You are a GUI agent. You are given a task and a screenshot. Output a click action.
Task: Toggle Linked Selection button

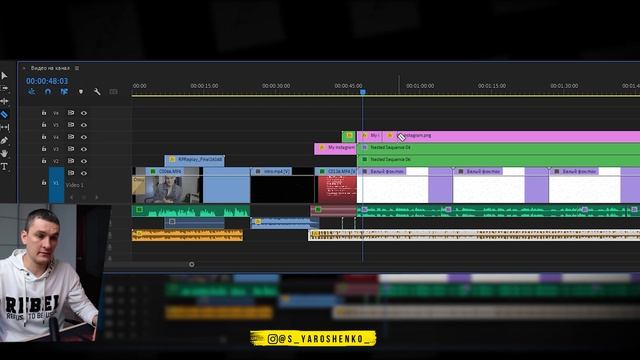tap(64, 92)
